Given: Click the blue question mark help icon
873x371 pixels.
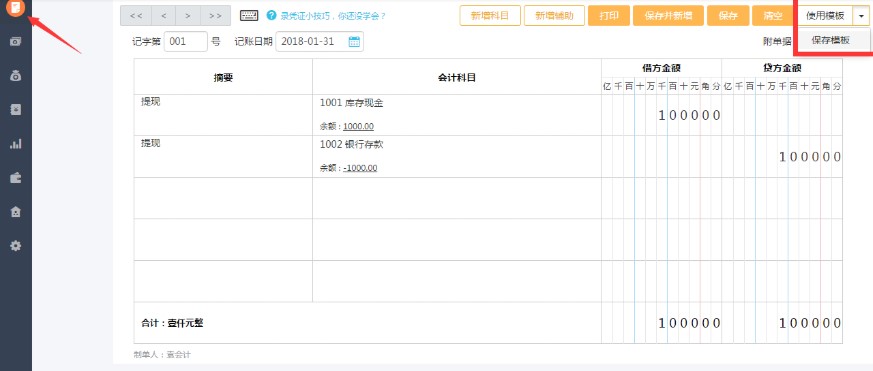Looking at the screenshot, I should tap(271, 16).
